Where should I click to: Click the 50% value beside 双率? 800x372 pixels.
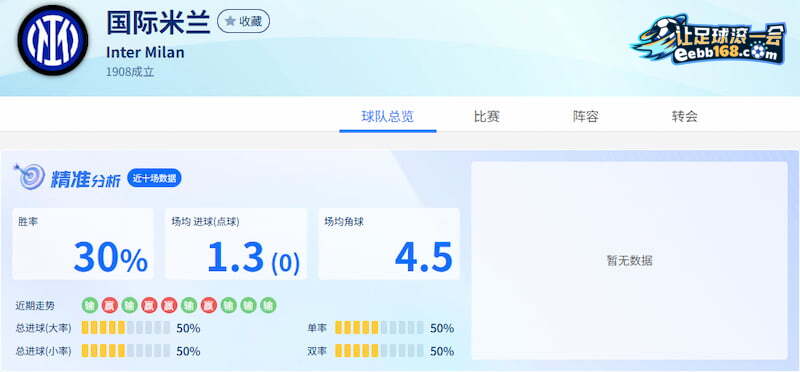click(x=442, y=352)
